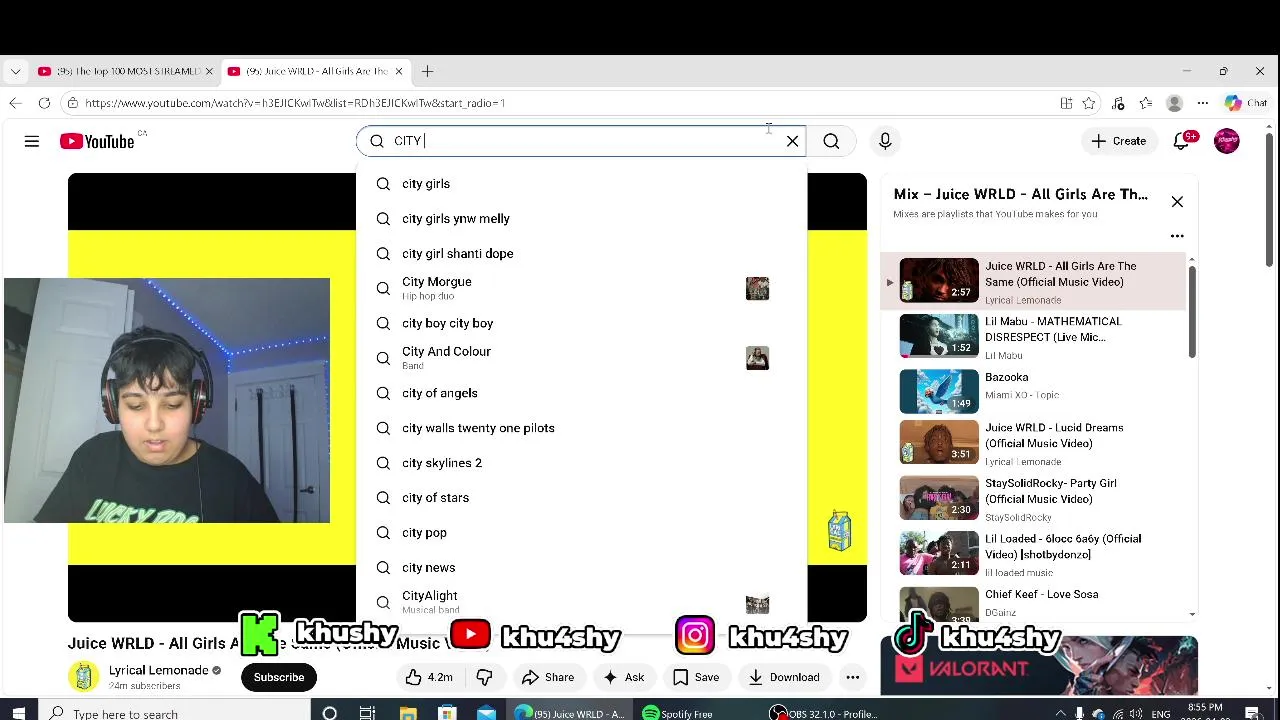Open the Create button

point(1119,141)
